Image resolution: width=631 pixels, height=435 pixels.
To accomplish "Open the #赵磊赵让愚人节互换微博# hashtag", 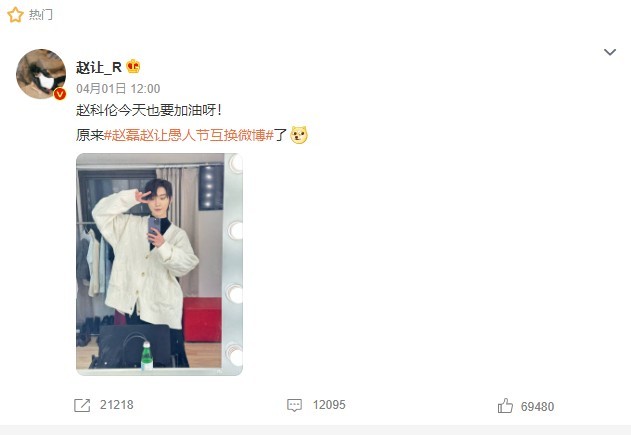I will click(189, 135).
